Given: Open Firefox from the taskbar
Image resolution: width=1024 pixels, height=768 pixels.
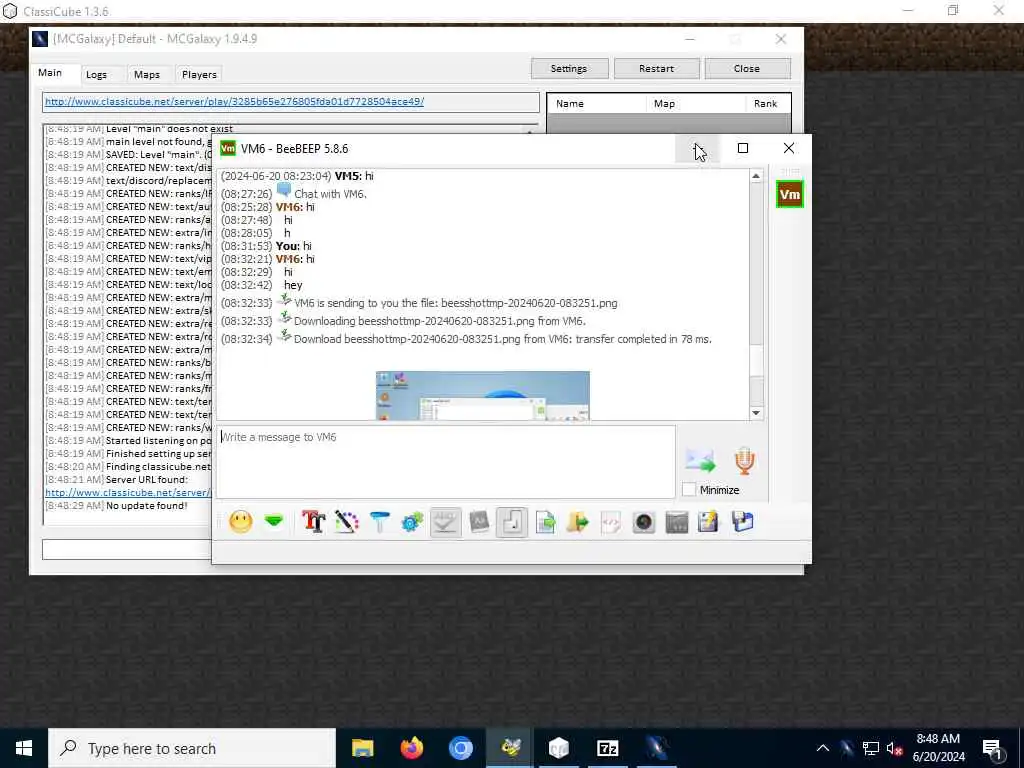Looking at the screenshot, I should click(411, 748).
